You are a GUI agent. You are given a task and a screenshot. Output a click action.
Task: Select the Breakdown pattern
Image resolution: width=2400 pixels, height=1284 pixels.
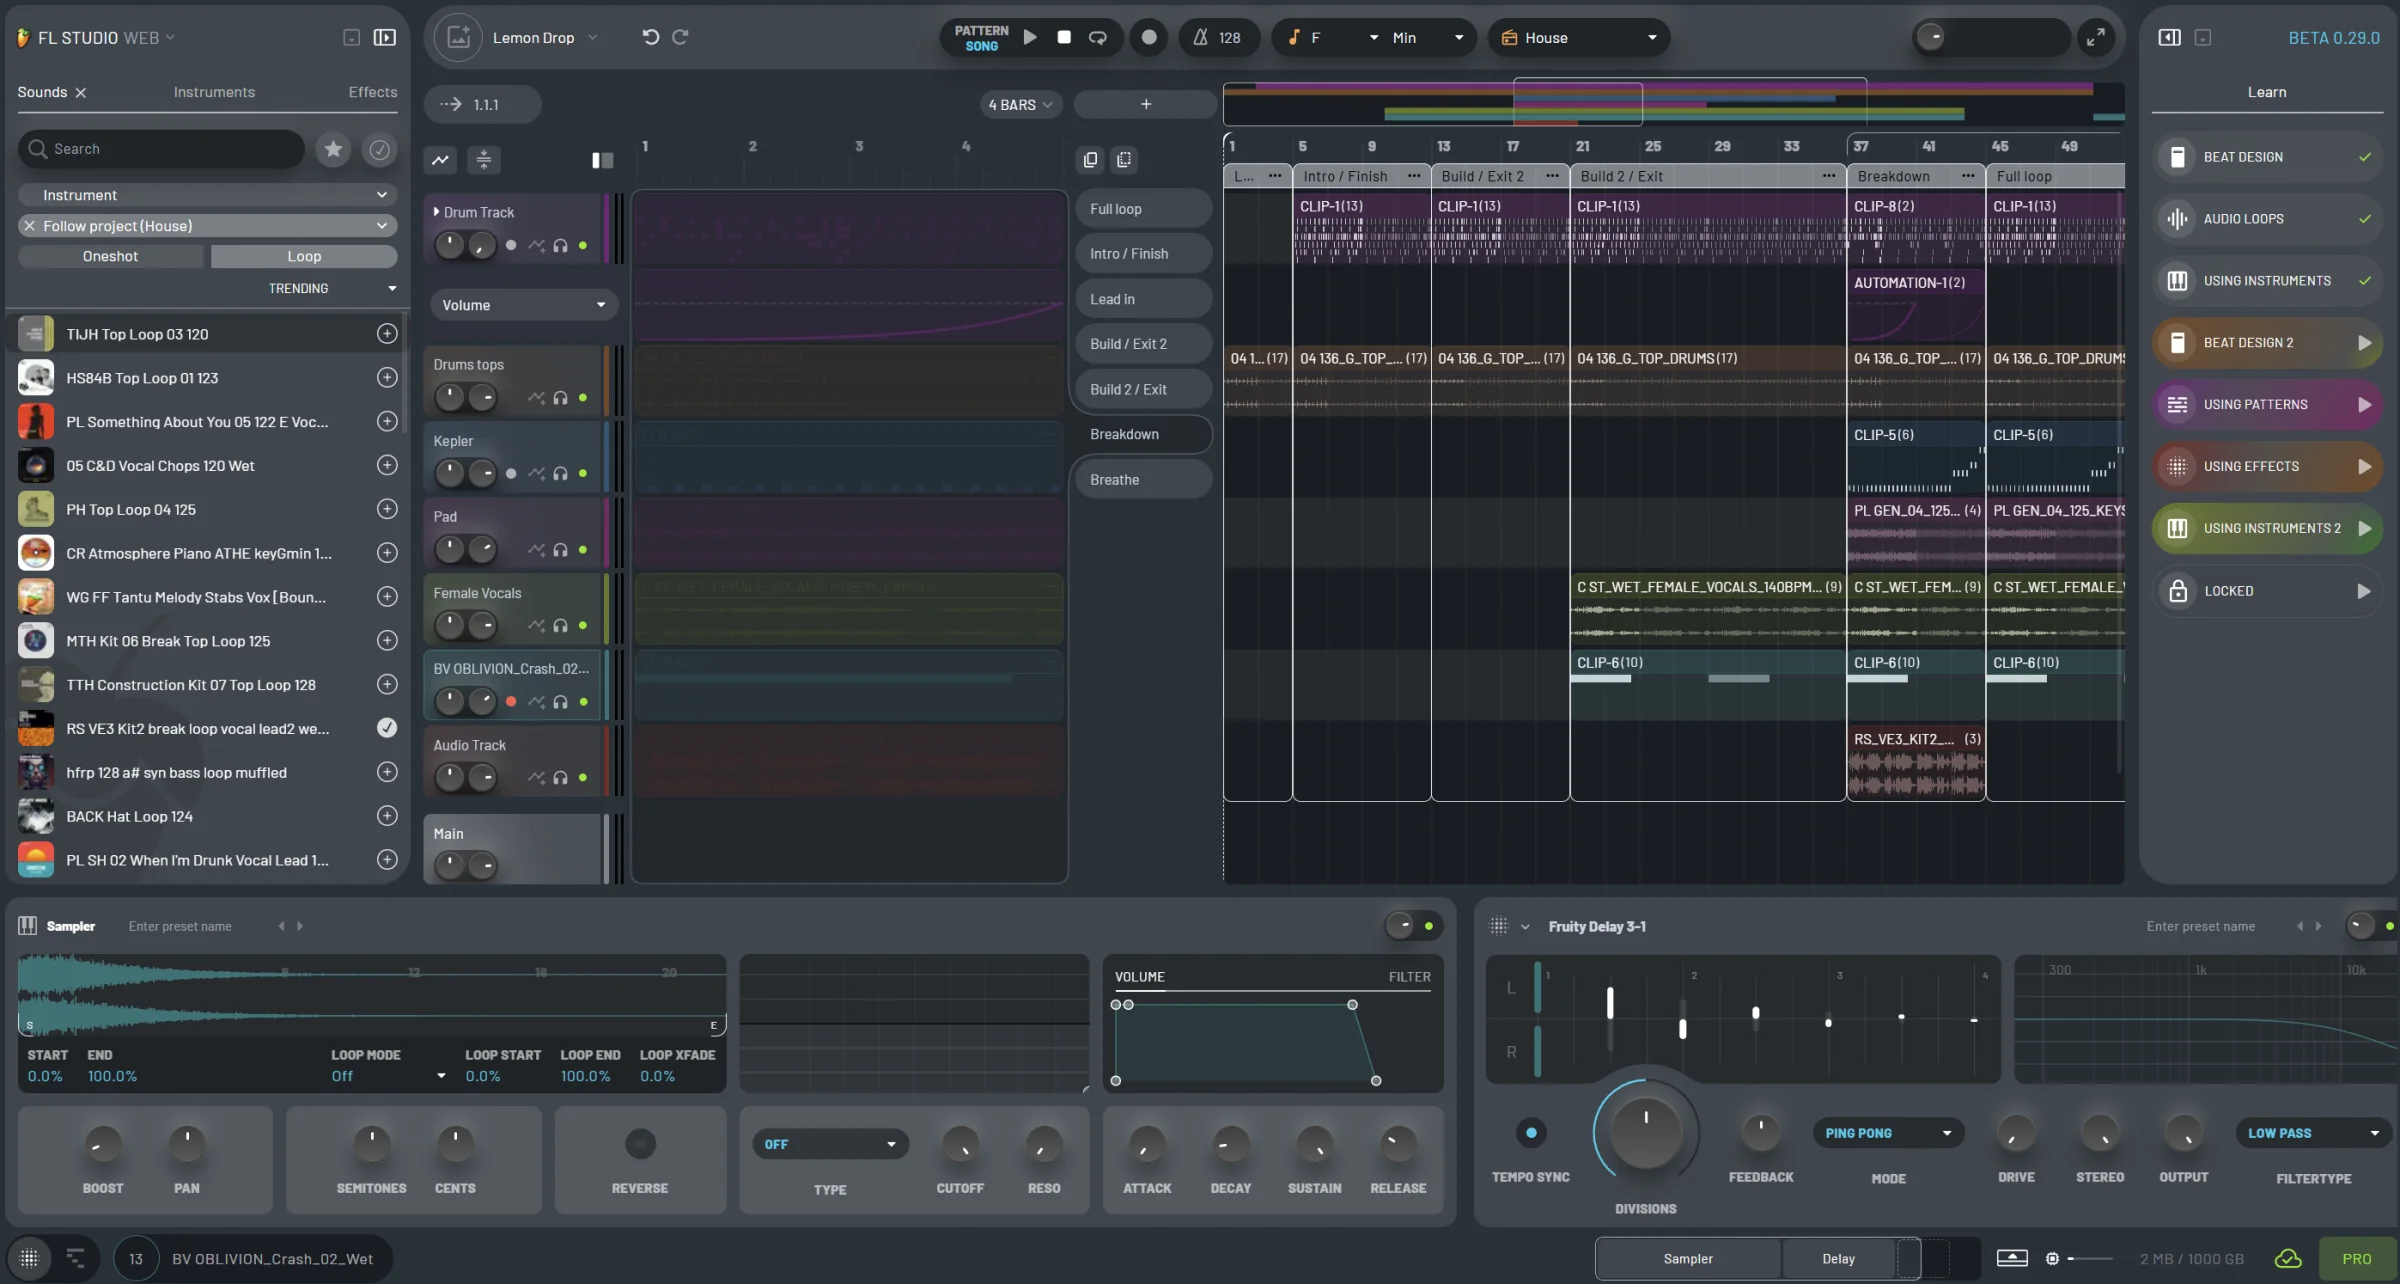point(1142,434)
